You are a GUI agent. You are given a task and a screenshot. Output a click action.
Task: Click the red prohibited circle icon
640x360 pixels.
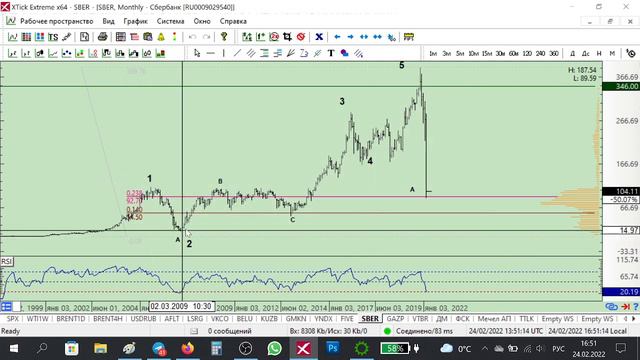coord(301,37)
